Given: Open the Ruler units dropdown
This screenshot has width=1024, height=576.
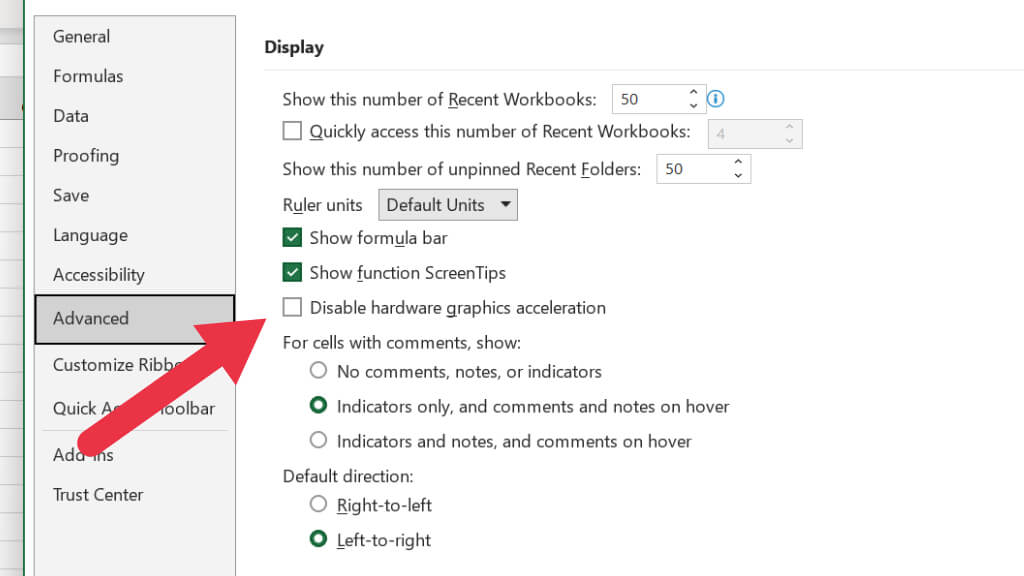Looking at the screenshot, I should (x=447, y=205).
